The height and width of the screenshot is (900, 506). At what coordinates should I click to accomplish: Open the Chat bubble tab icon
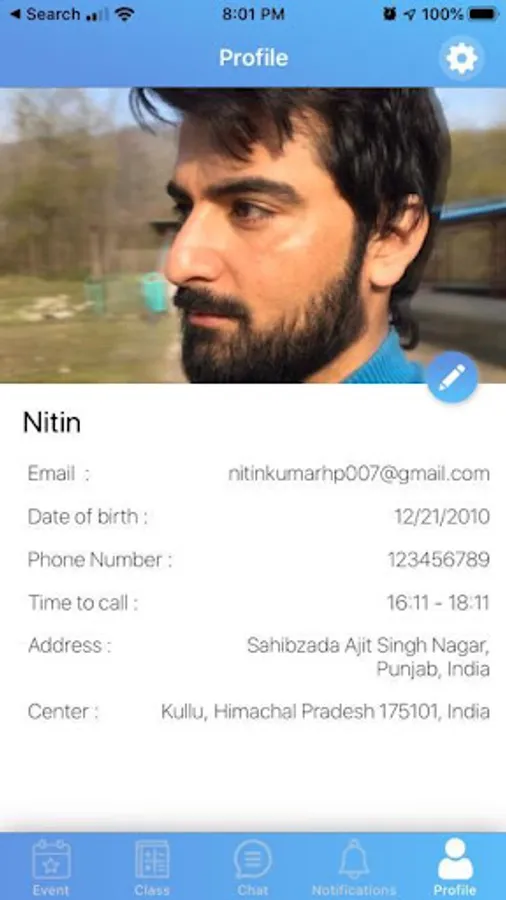click(253, 859)
